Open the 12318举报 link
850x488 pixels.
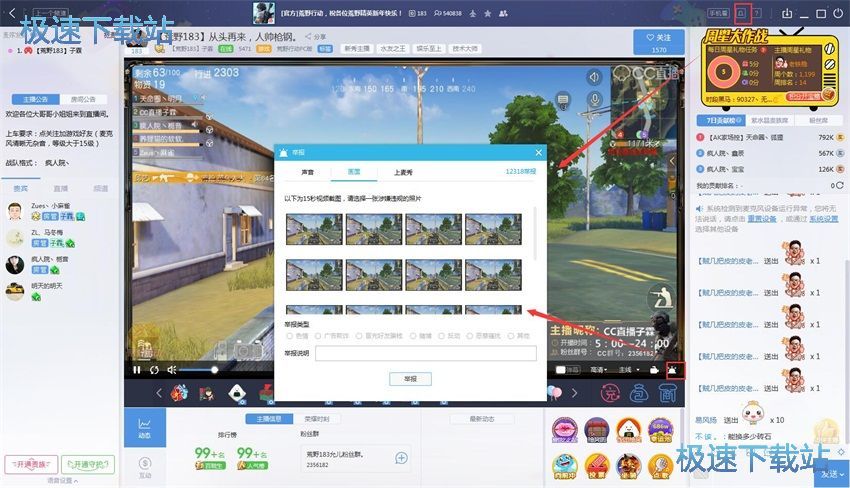tap(520, 171)
